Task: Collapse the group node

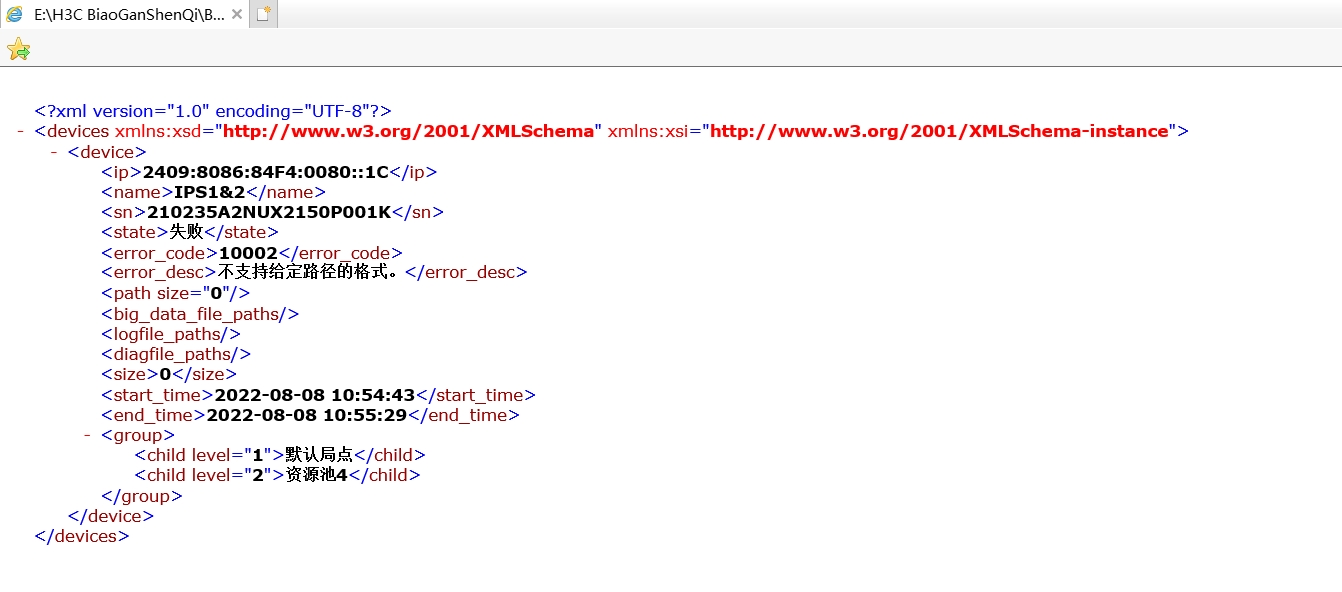Action: [88, 435]
